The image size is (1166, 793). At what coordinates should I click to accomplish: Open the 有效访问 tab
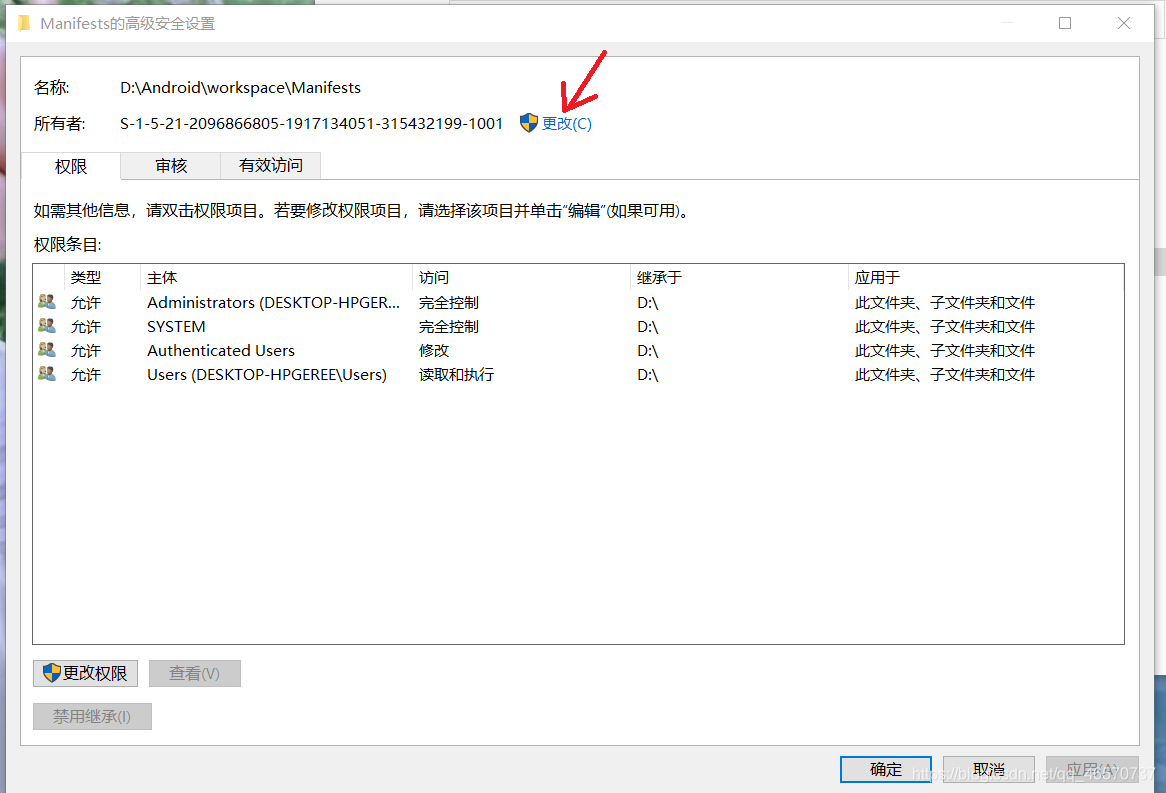(x=271, y=165)
